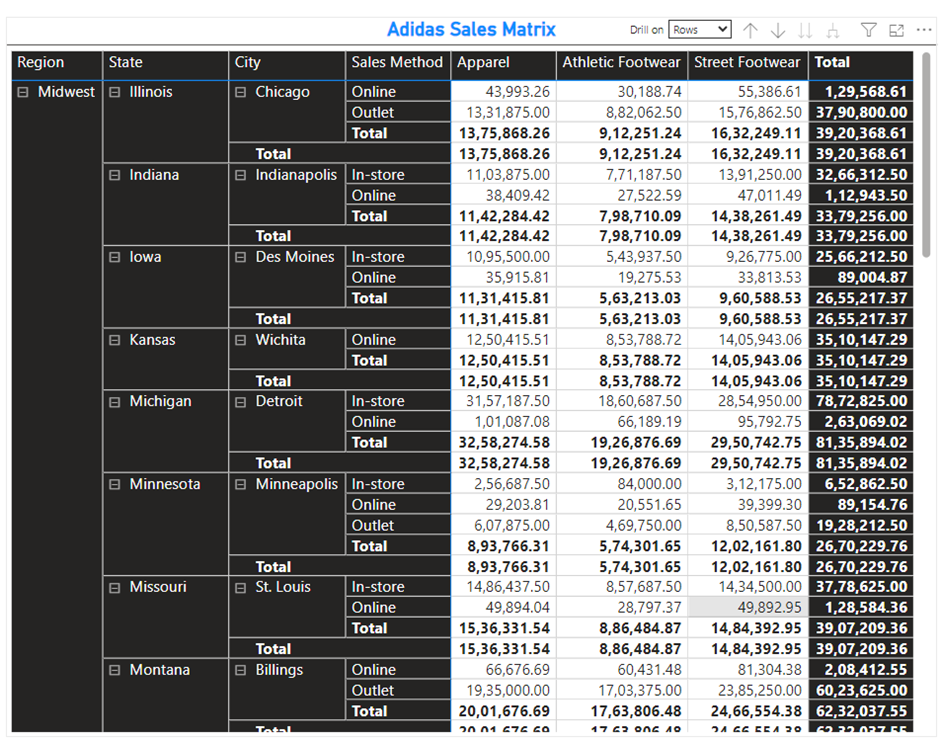
Task: Select the highlighted cell 49,892.95
Action: tap(748, 607)
